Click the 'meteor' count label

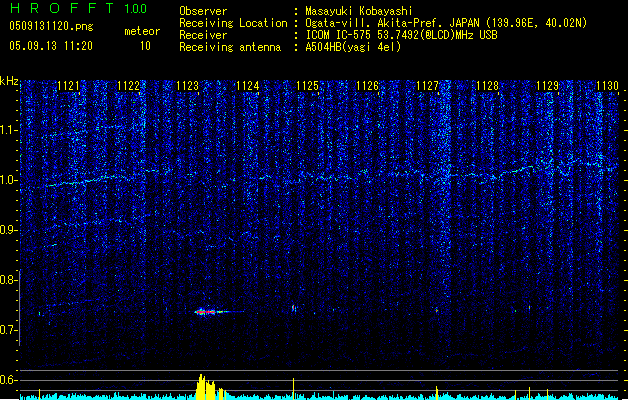(x=142, y=31)
